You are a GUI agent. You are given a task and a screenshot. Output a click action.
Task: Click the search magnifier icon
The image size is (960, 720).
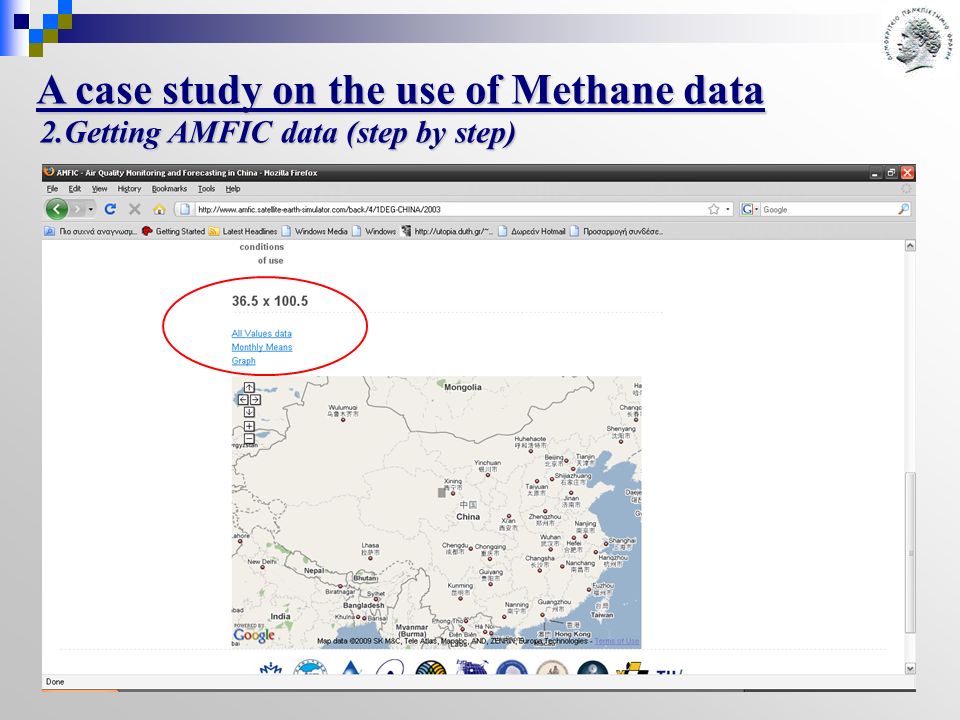[x=903, y=209]
